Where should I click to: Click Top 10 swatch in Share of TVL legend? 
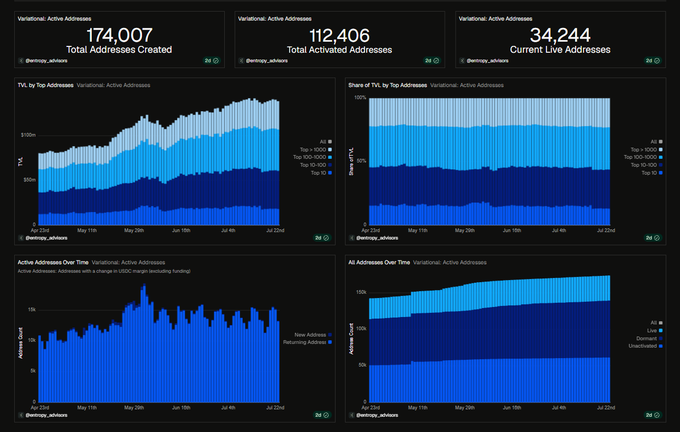(661, 173)
